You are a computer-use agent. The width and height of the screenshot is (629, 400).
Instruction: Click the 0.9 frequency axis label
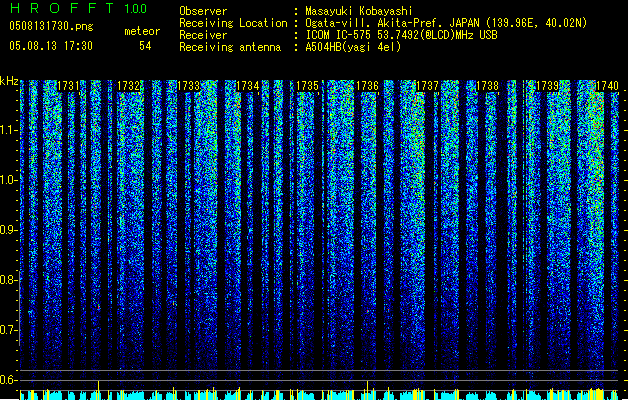point(9,230)
